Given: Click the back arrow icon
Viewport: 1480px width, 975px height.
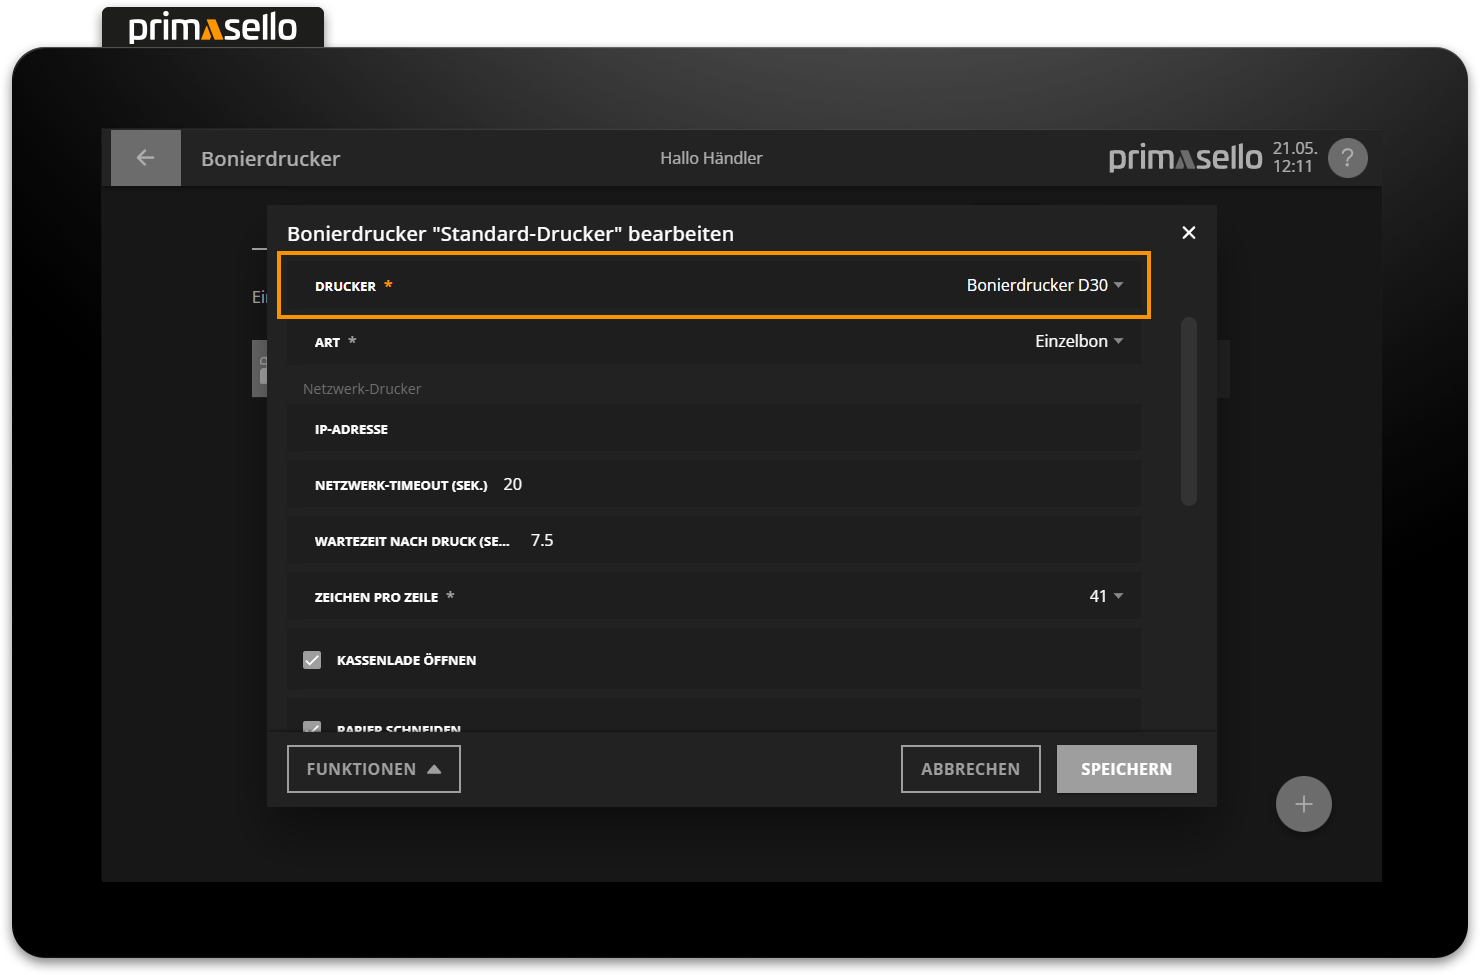Looking at the screenshot, I should (145, 158).
